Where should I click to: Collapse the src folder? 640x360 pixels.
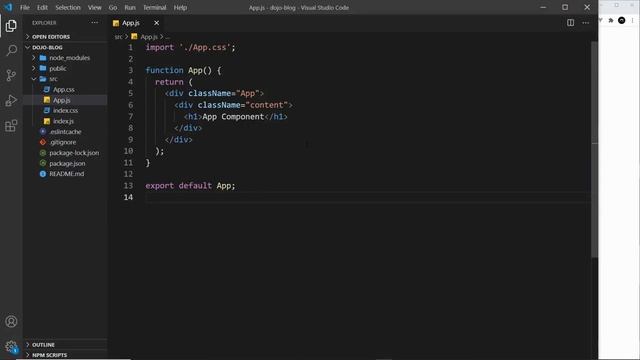point(65,79)
